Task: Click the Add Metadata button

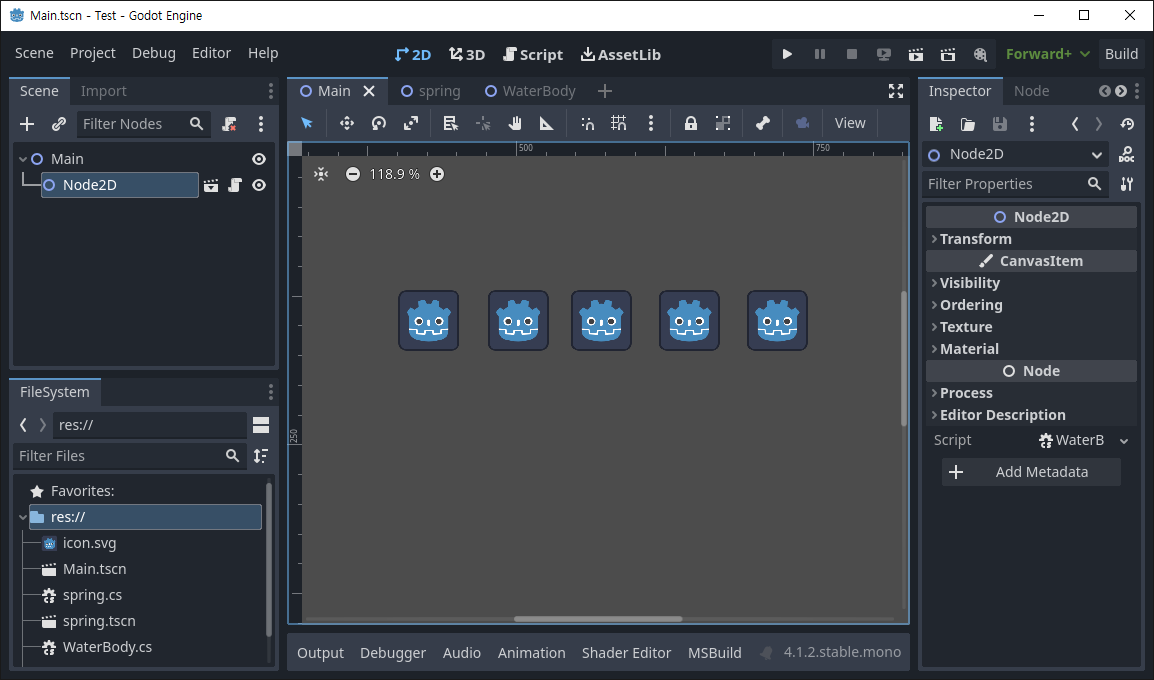Action: pyautogui.click(x=1031, y=472)
